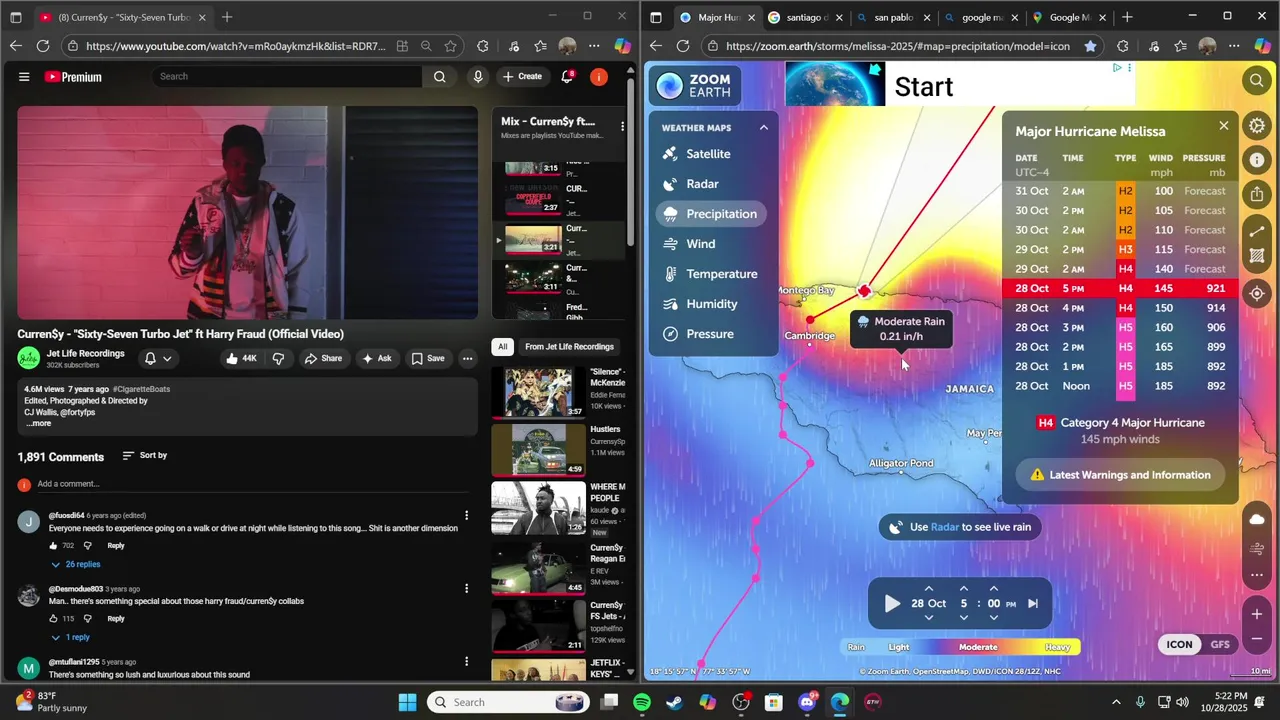Screen dimensions: 1280x720
Task: Click favorite star in Zoom Earth address bar
Action: (1090, 46)
